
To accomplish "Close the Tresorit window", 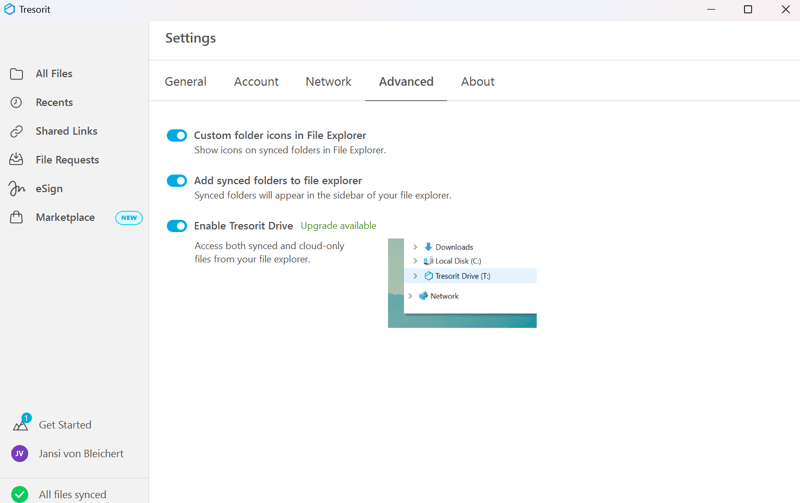I will click(x=786, y=9).
